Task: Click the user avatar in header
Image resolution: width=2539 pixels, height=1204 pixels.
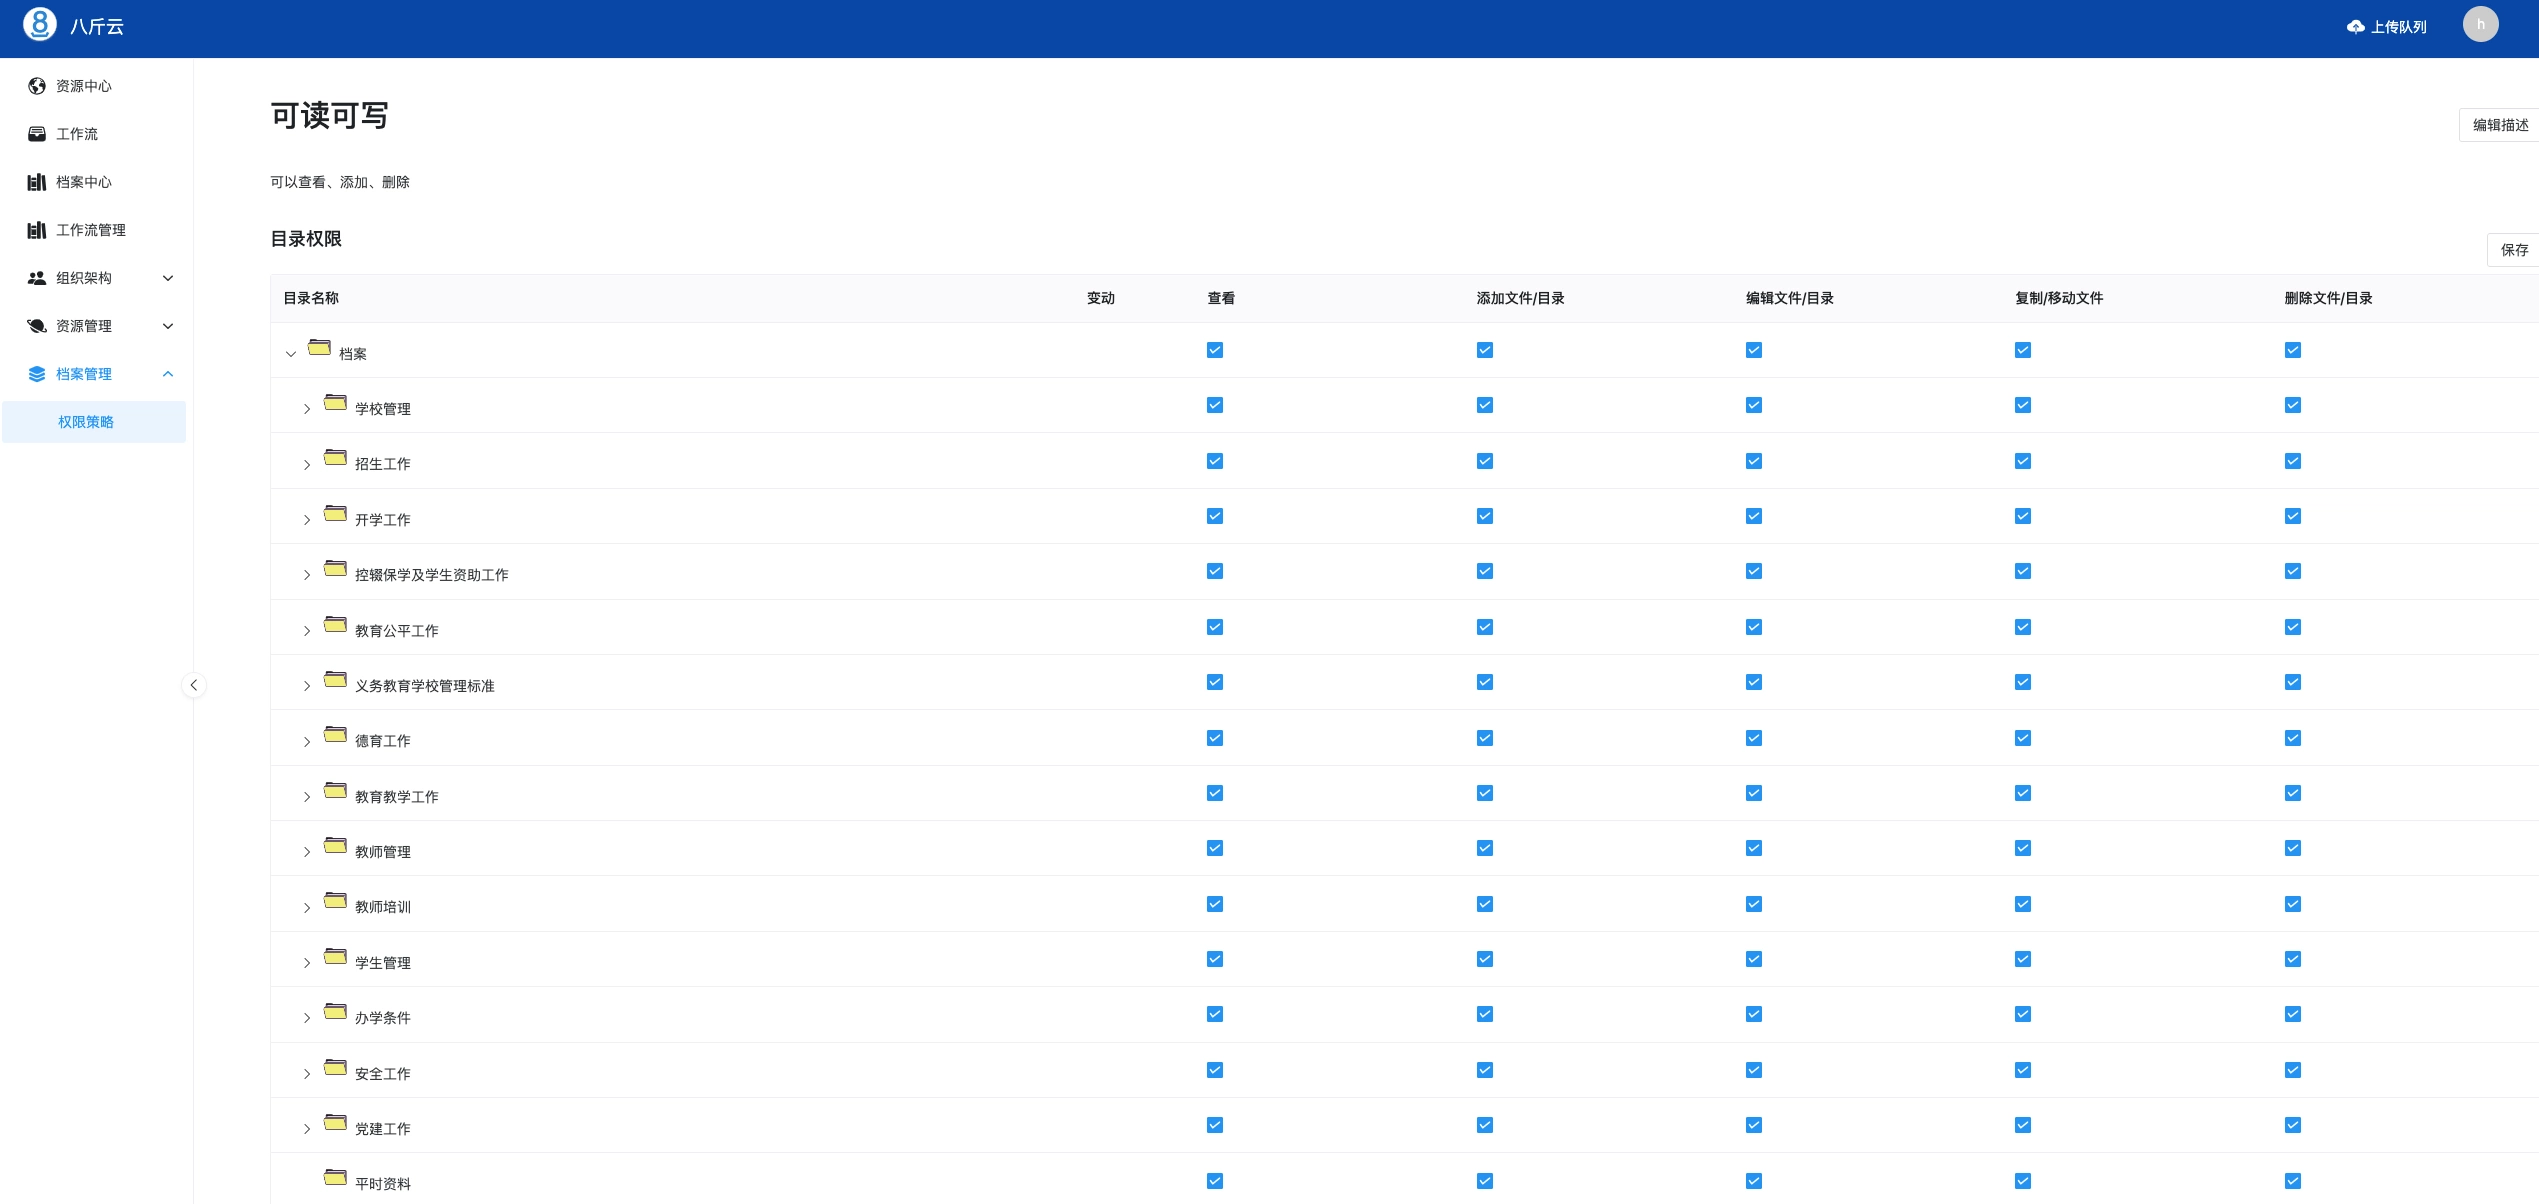Action: click(x=2479, y=25)
